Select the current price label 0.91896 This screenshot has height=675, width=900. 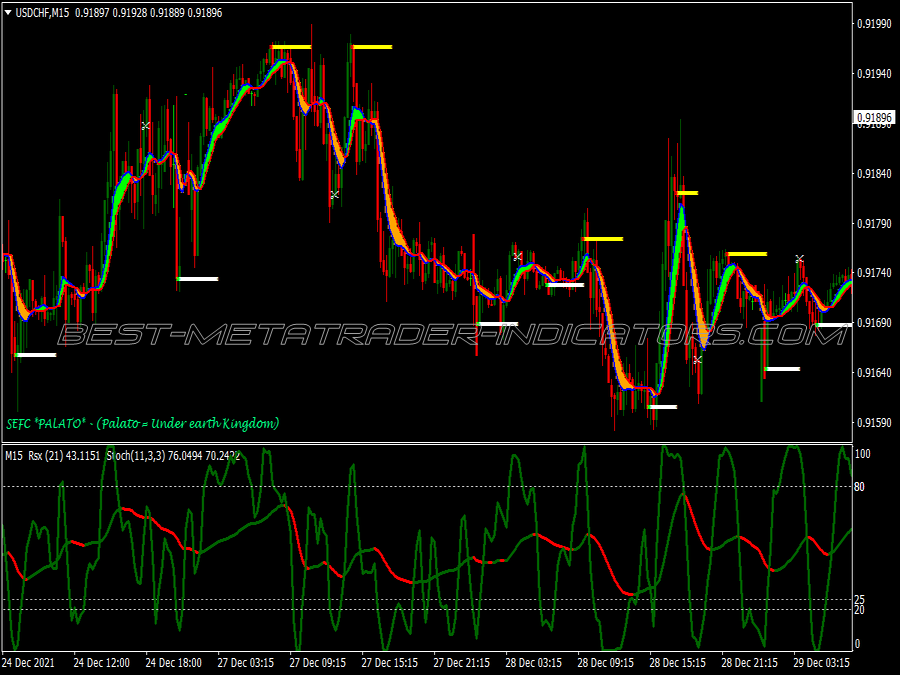point(875,118)
